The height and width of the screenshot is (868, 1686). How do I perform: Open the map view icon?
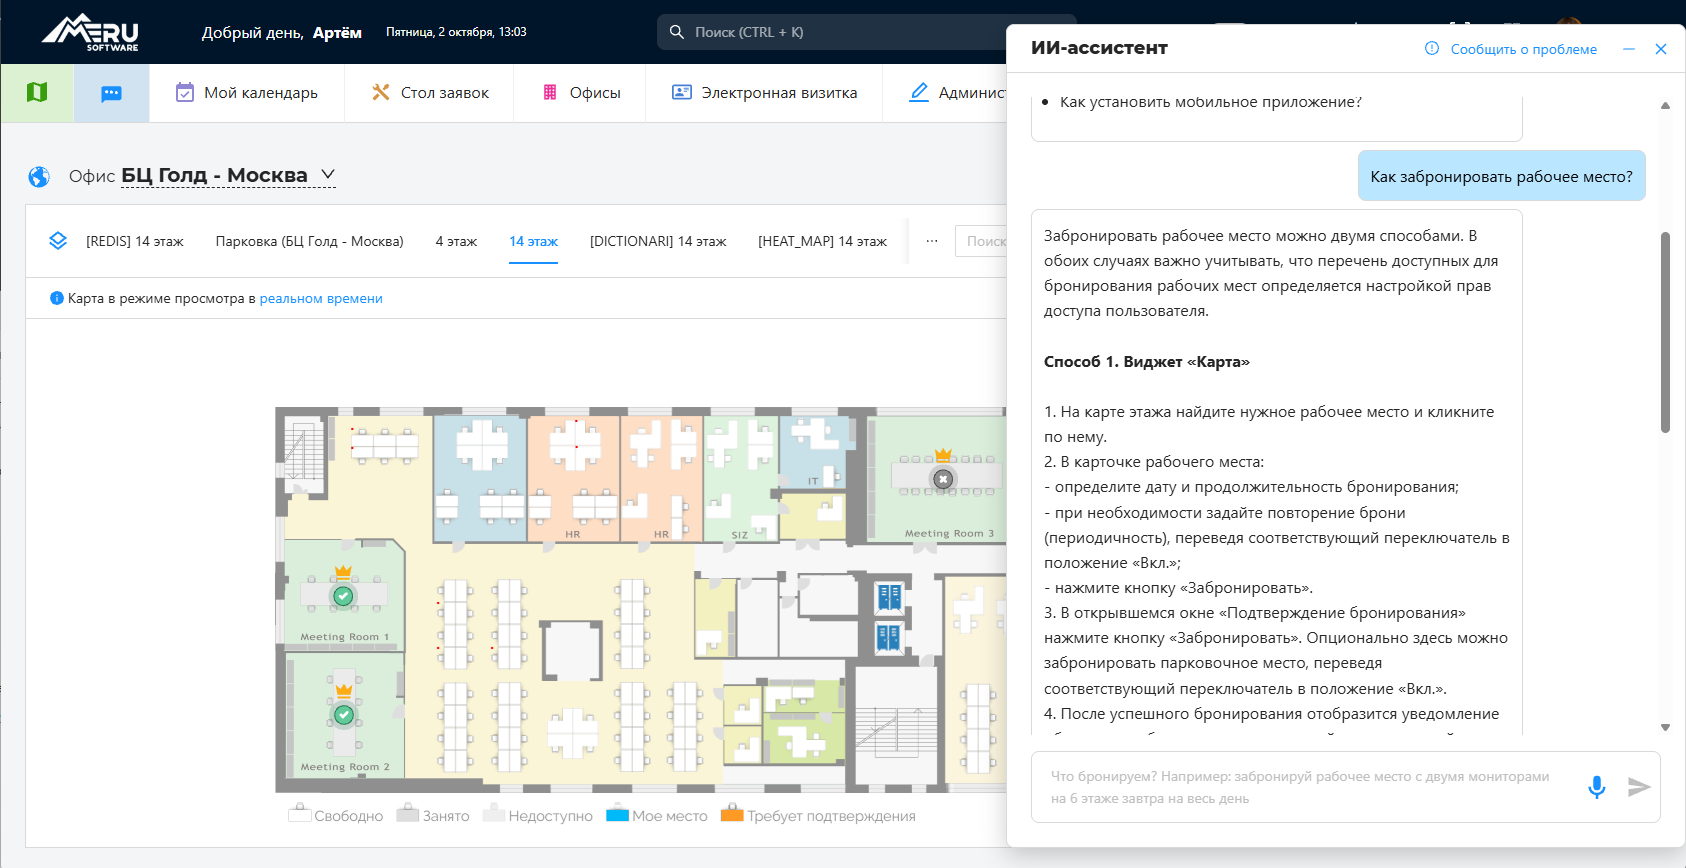[x=37, y=93]
